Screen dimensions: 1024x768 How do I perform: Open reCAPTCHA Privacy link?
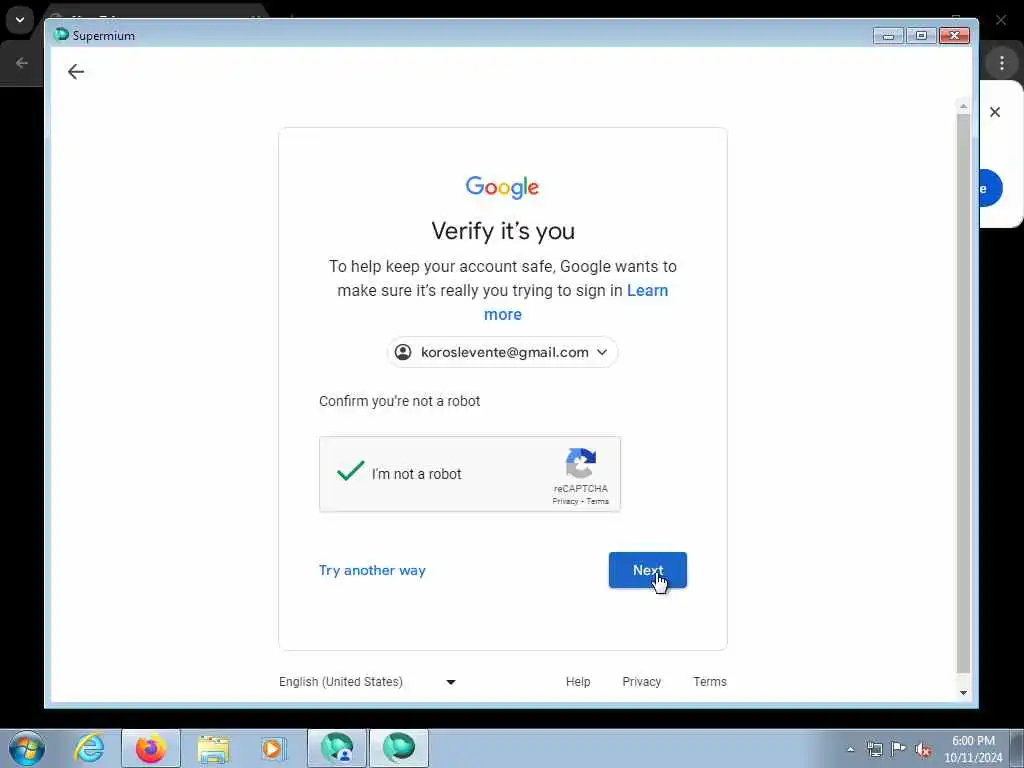(x=565, y=501)
